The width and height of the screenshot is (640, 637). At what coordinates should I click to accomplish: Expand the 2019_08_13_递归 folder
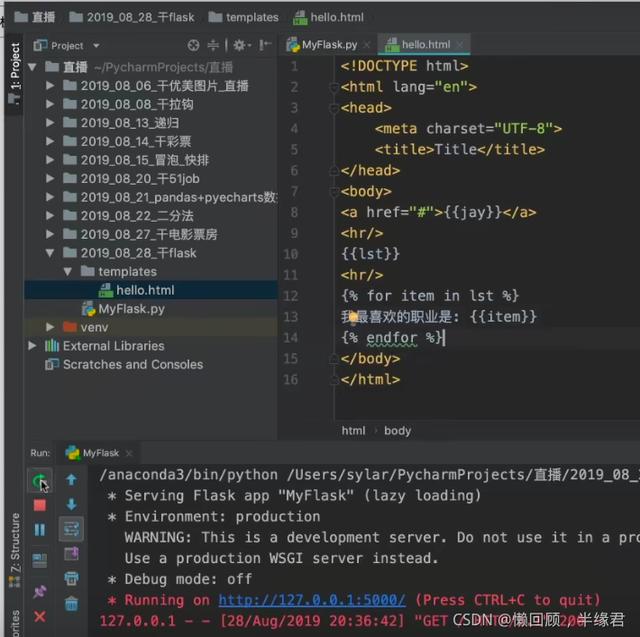pos(50,122)
